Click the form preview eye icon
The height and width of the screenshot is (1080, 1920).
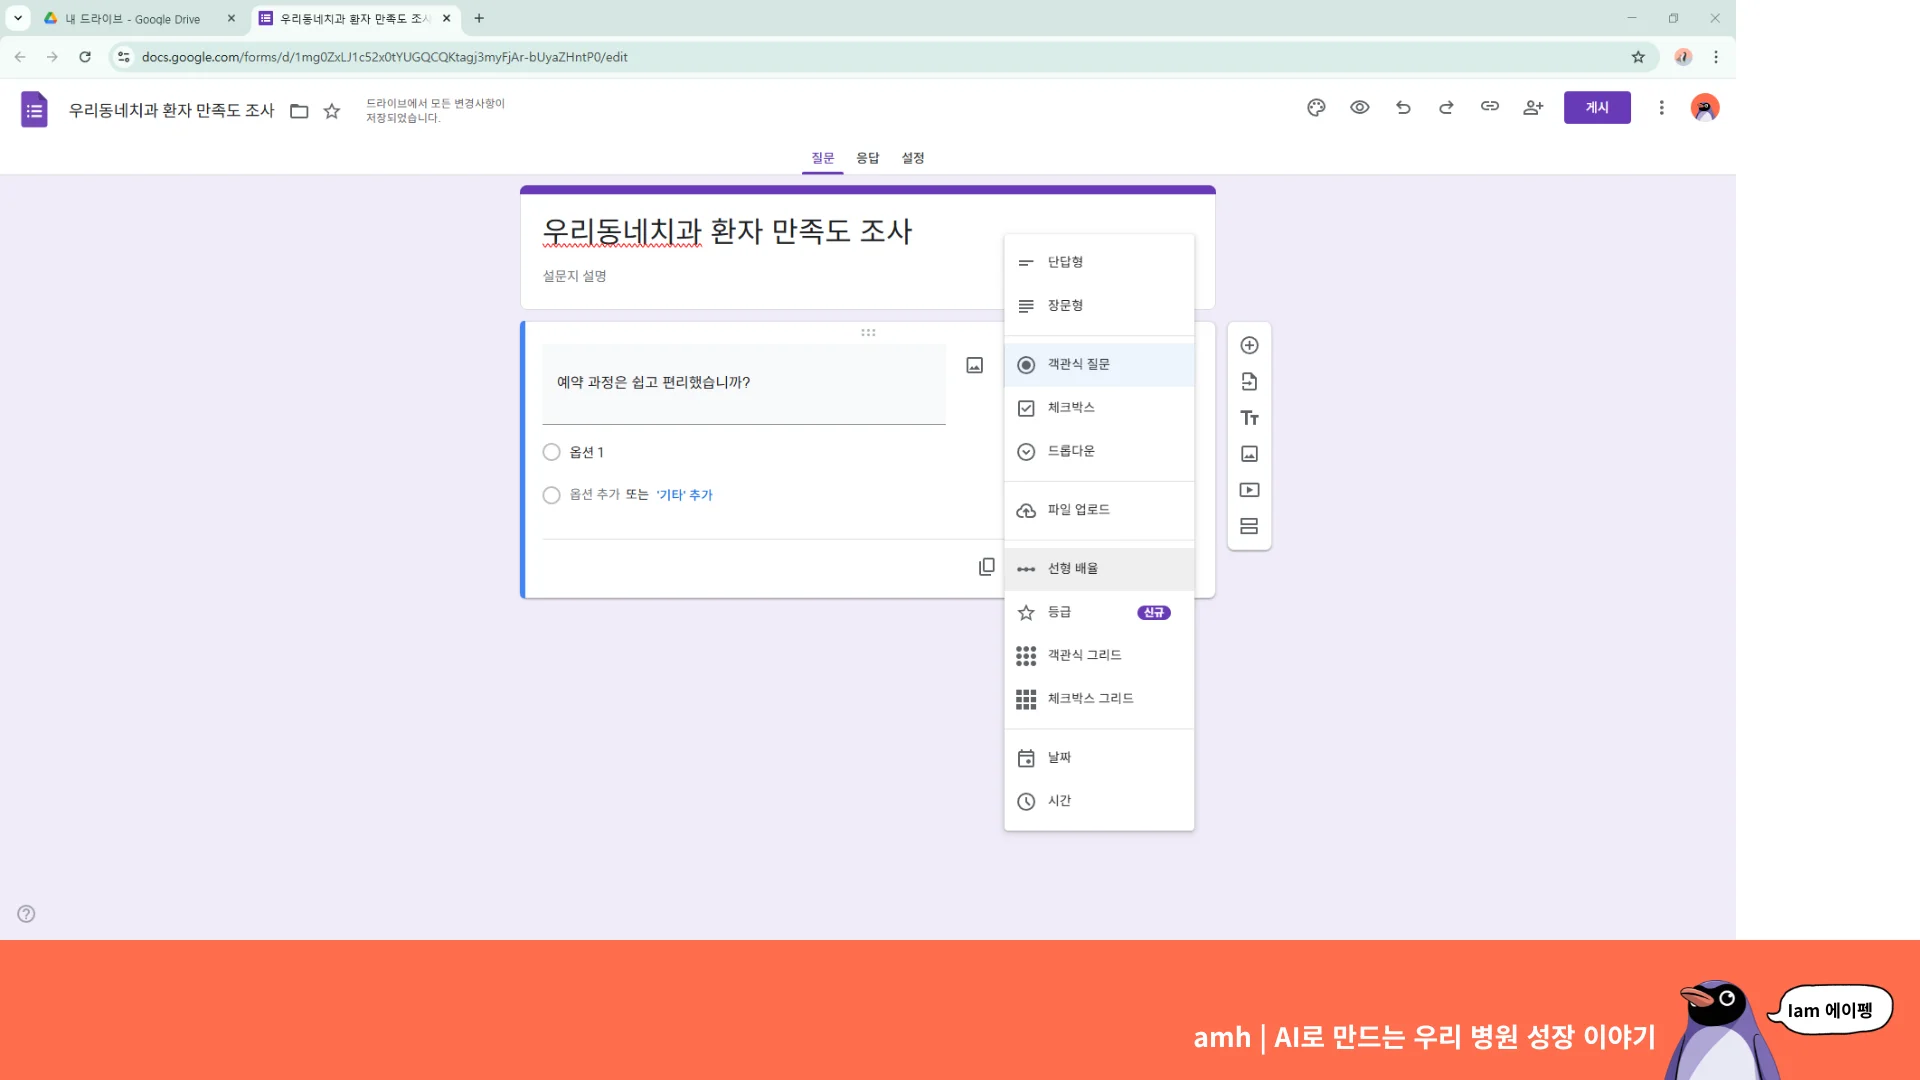coord(1360,107)
